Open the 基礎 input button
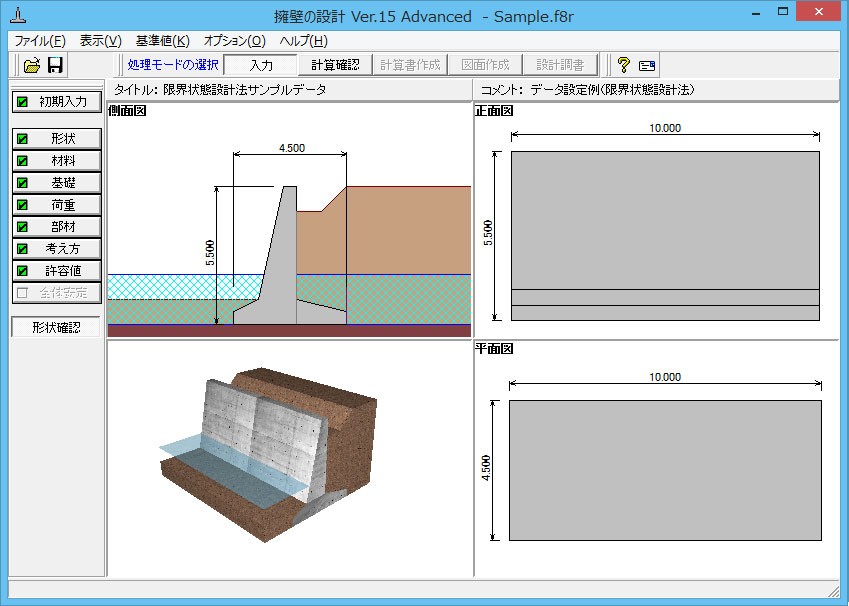Image resolution: width=849 pixels, height=606 pixels. 57,183
